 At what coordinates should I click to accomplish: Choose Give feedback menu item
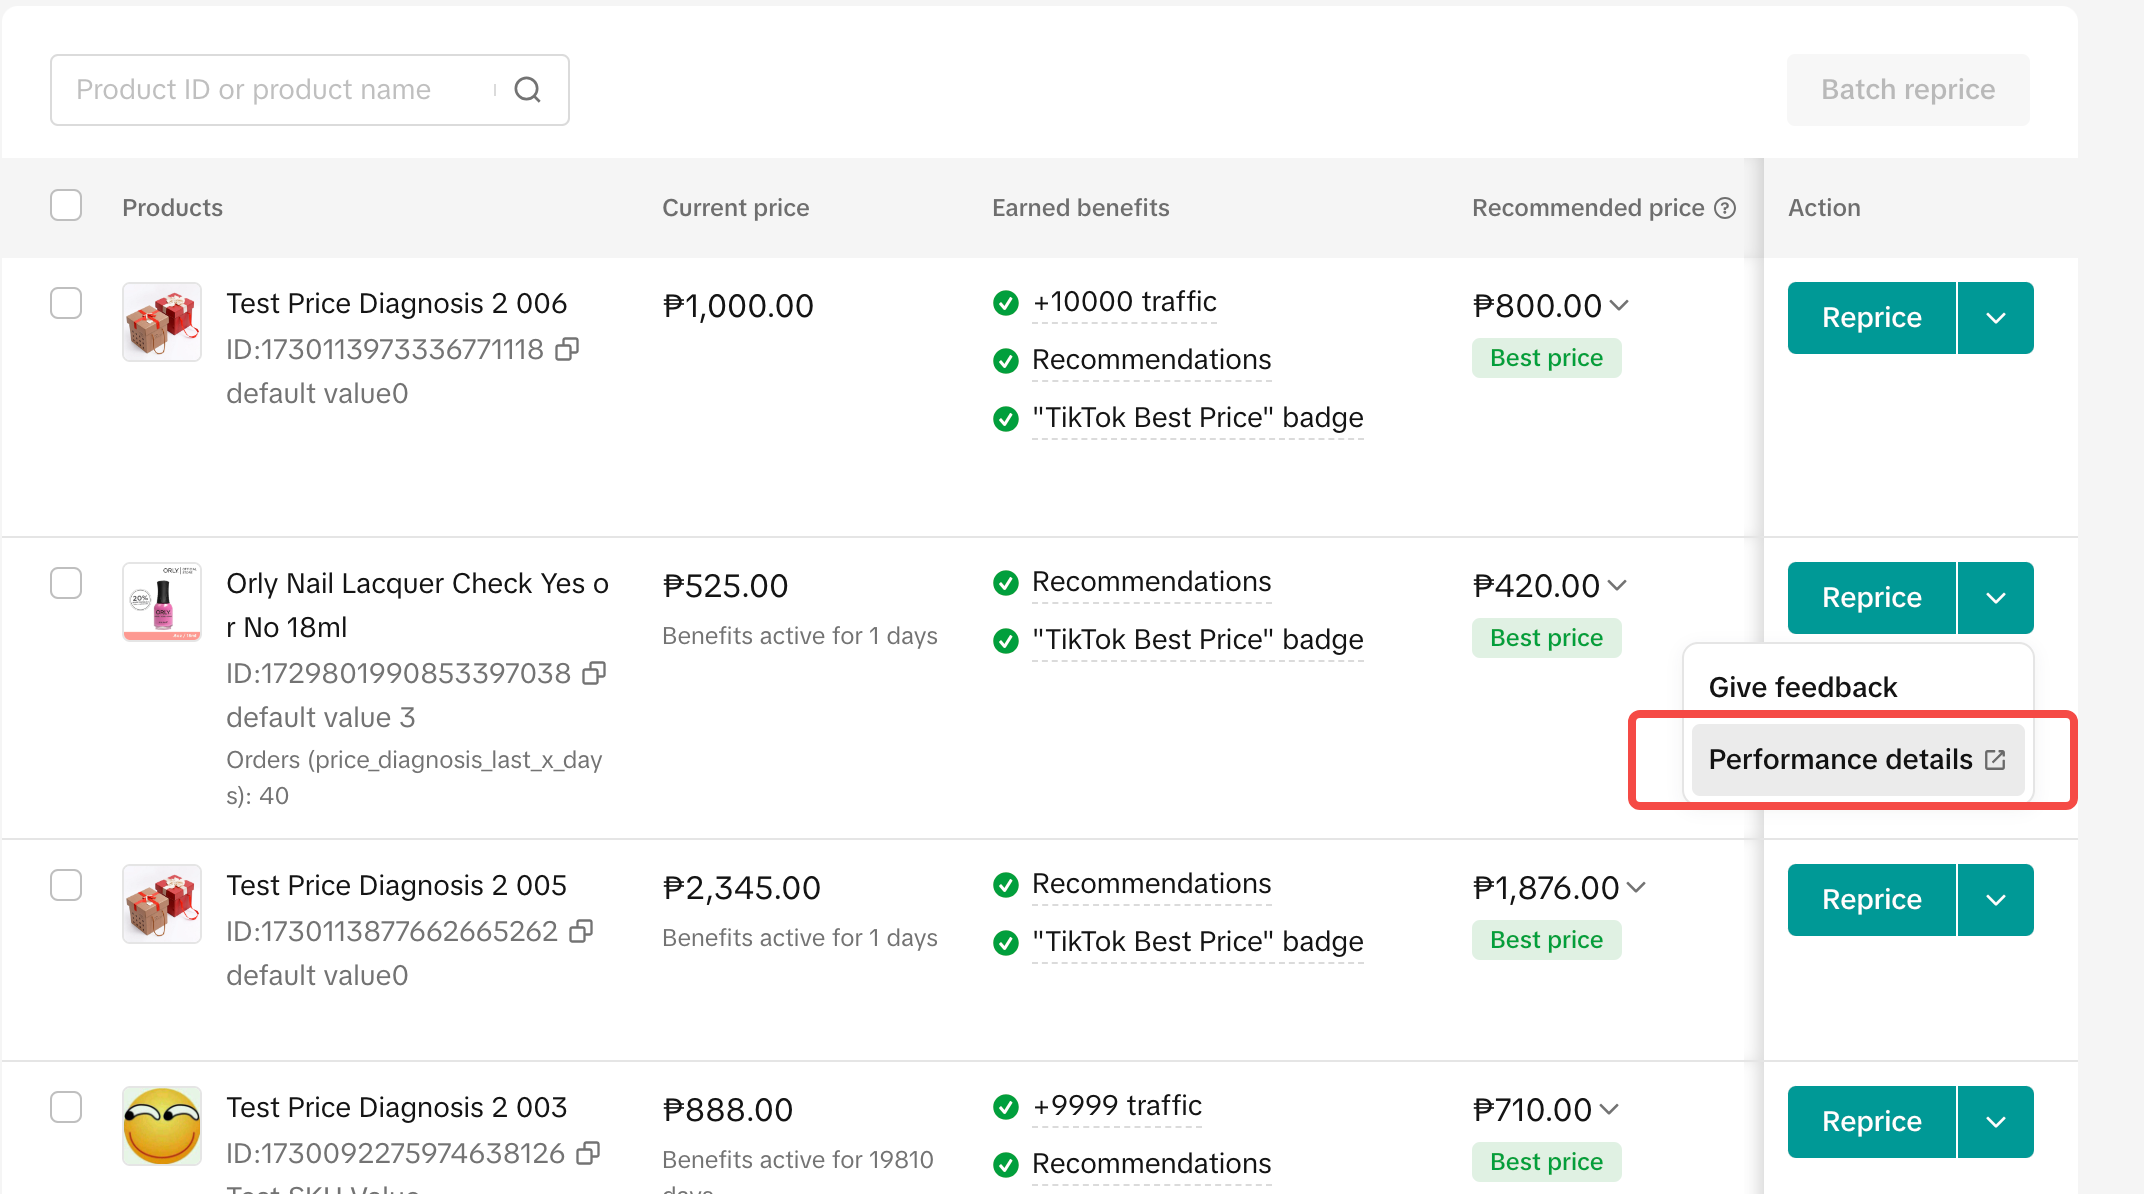pyautogui.click(x=1802, y=688)
